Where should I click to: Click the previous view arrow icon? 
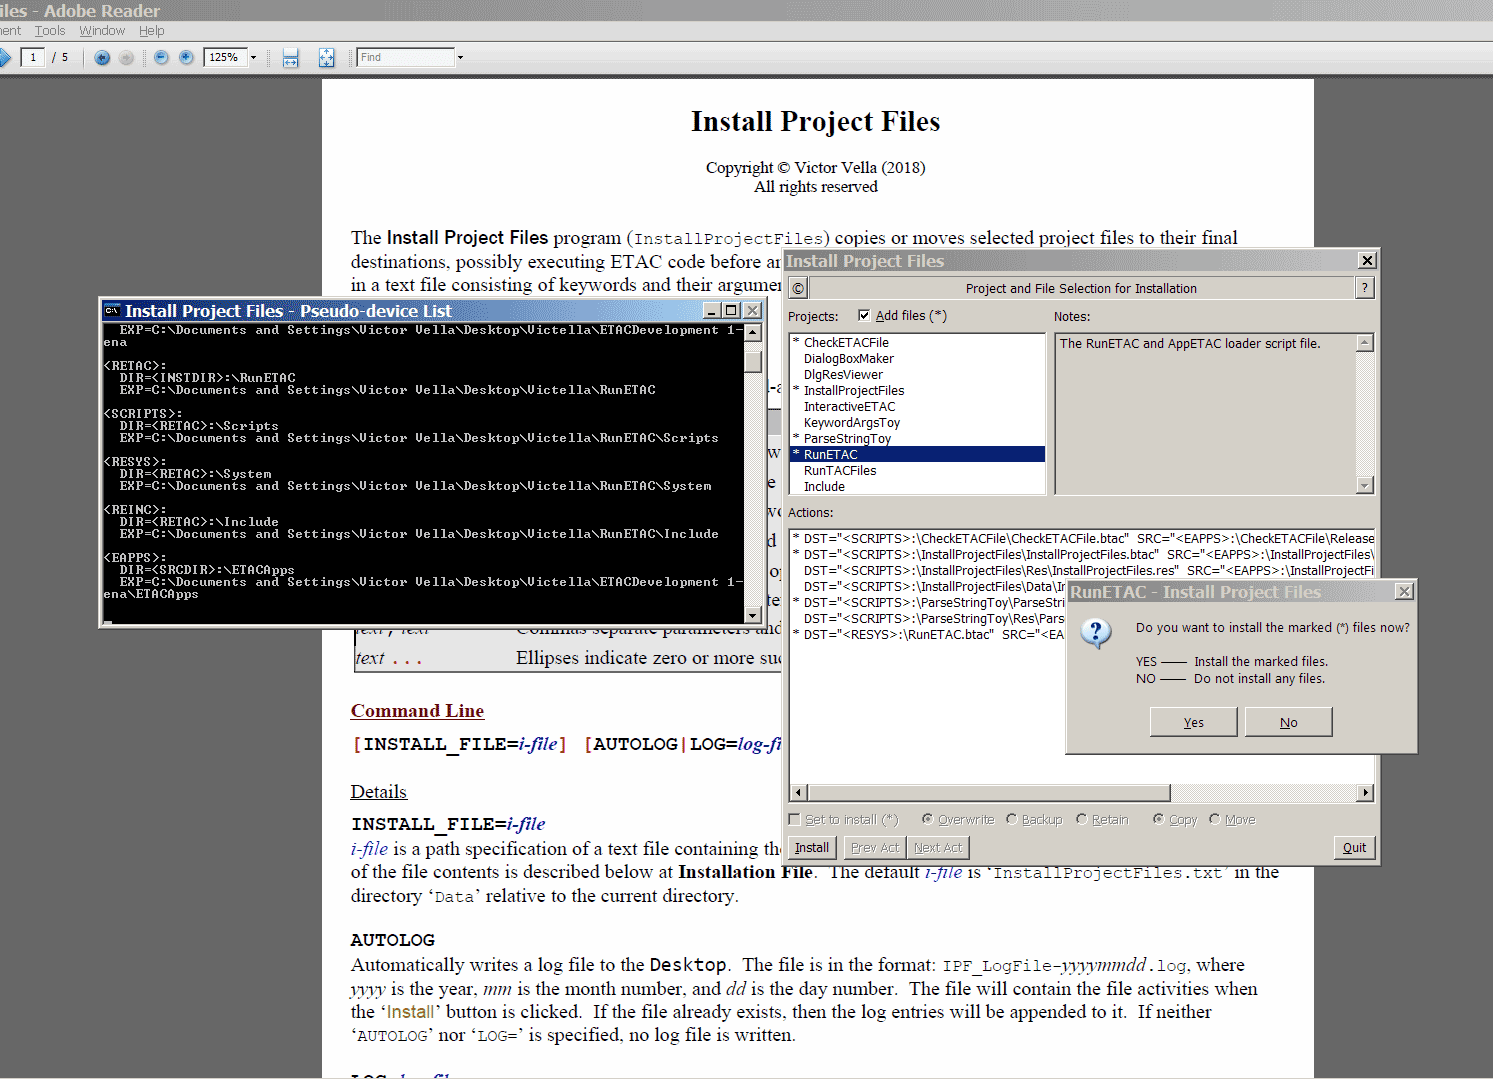click(x=102, y=58)
